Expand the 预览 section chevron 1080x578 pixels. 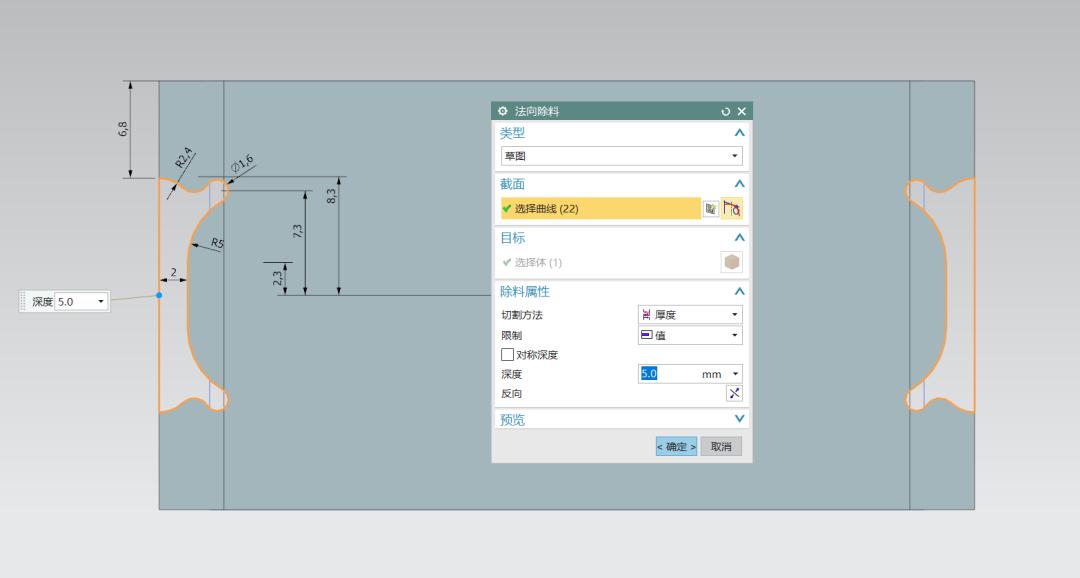tap(738, 419)
